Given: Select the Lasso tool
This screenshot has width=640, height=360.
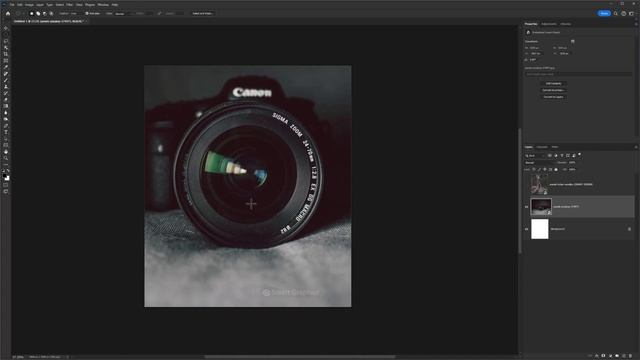Looking at the screenshot, I should tap(6, 41).
